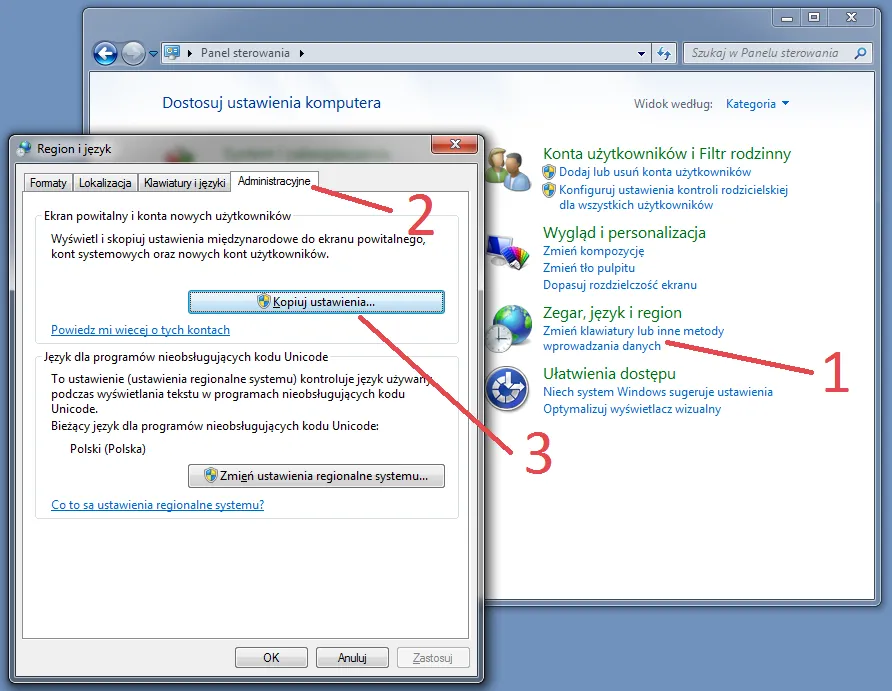Screen dimensions: 892x691
Task: Open the 'Kategoria' view dropdown
Action: 757,104
